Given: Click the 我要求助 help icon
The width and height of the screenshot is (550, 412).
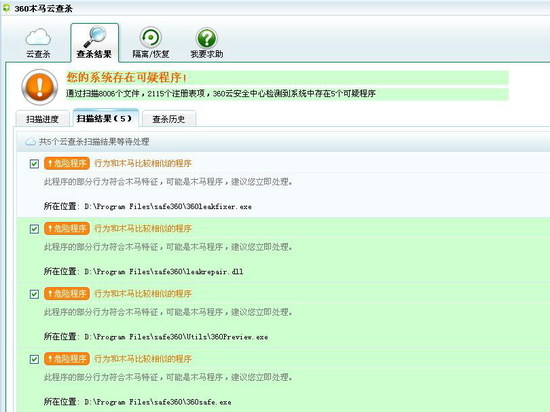Looking at the screenshot, I should pos(207,38).
